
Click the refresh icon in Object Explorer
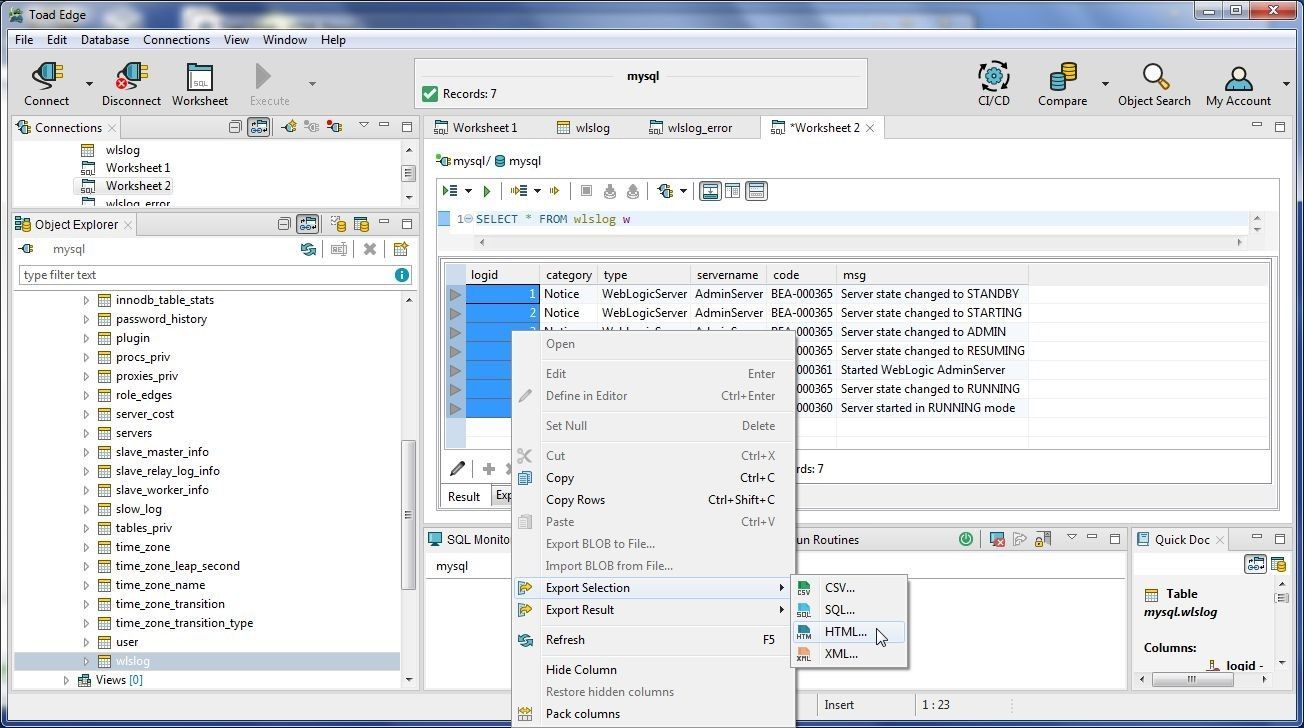[308, 249]
